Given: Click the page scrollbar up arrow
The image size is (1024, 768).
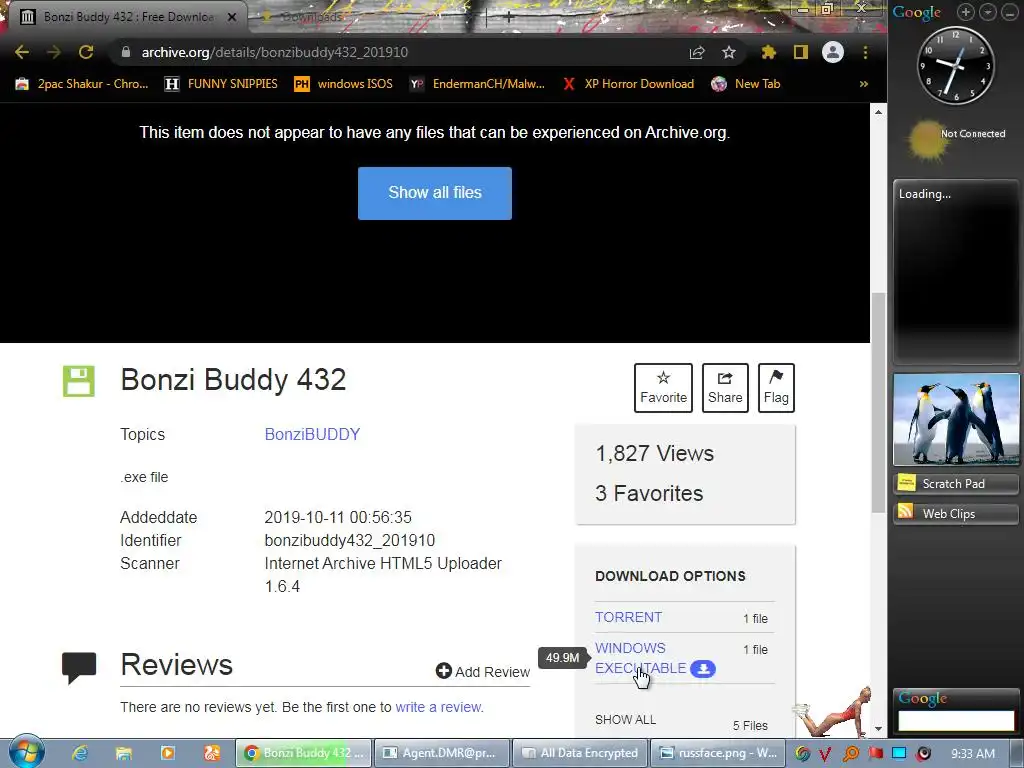Looking at the screenshot, I should click(x=878, y=112).
